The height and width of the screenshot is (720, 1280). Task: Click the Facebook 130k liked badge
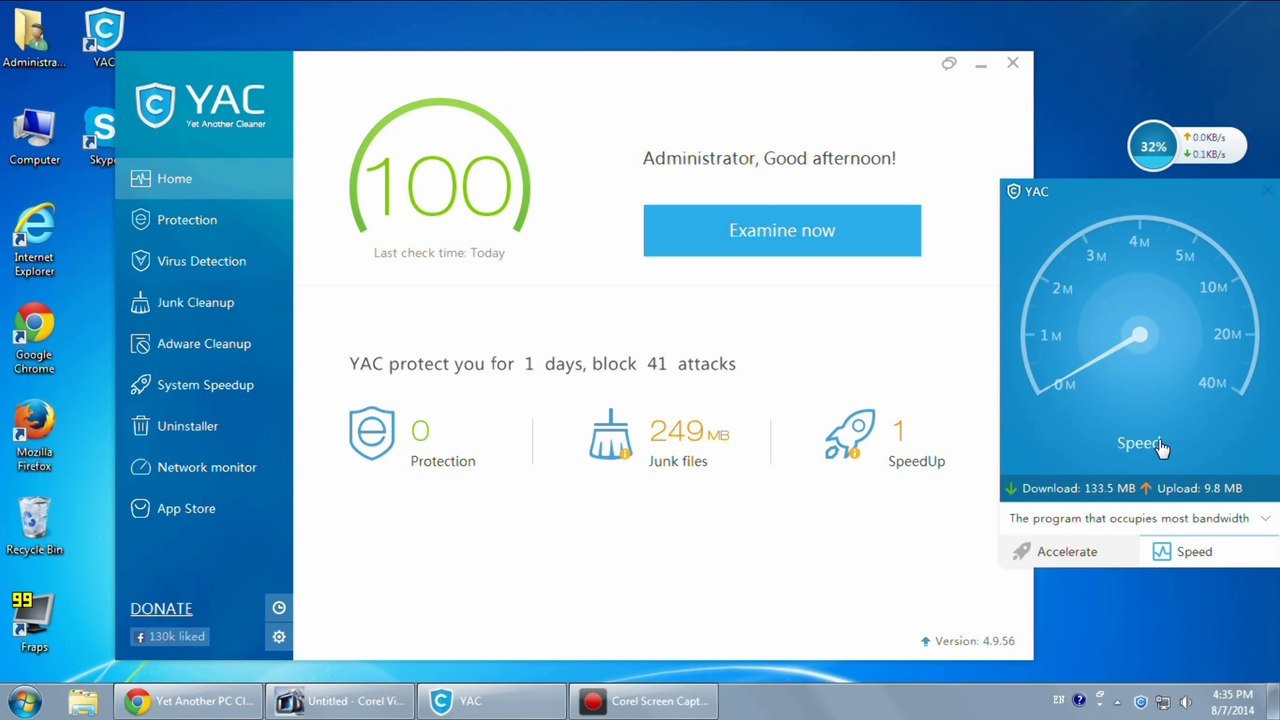click(170, 636)
